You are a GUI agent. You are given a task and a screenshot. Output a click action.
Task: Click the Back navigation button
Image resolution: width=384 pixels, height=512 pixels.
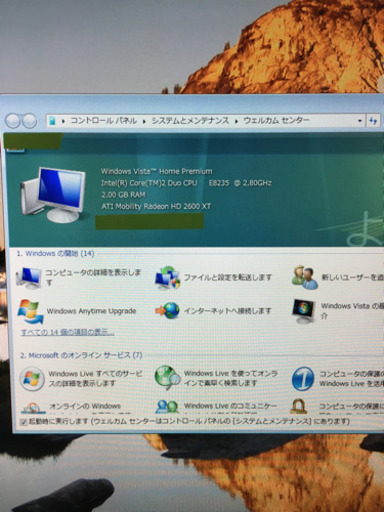tap(13, 120)
